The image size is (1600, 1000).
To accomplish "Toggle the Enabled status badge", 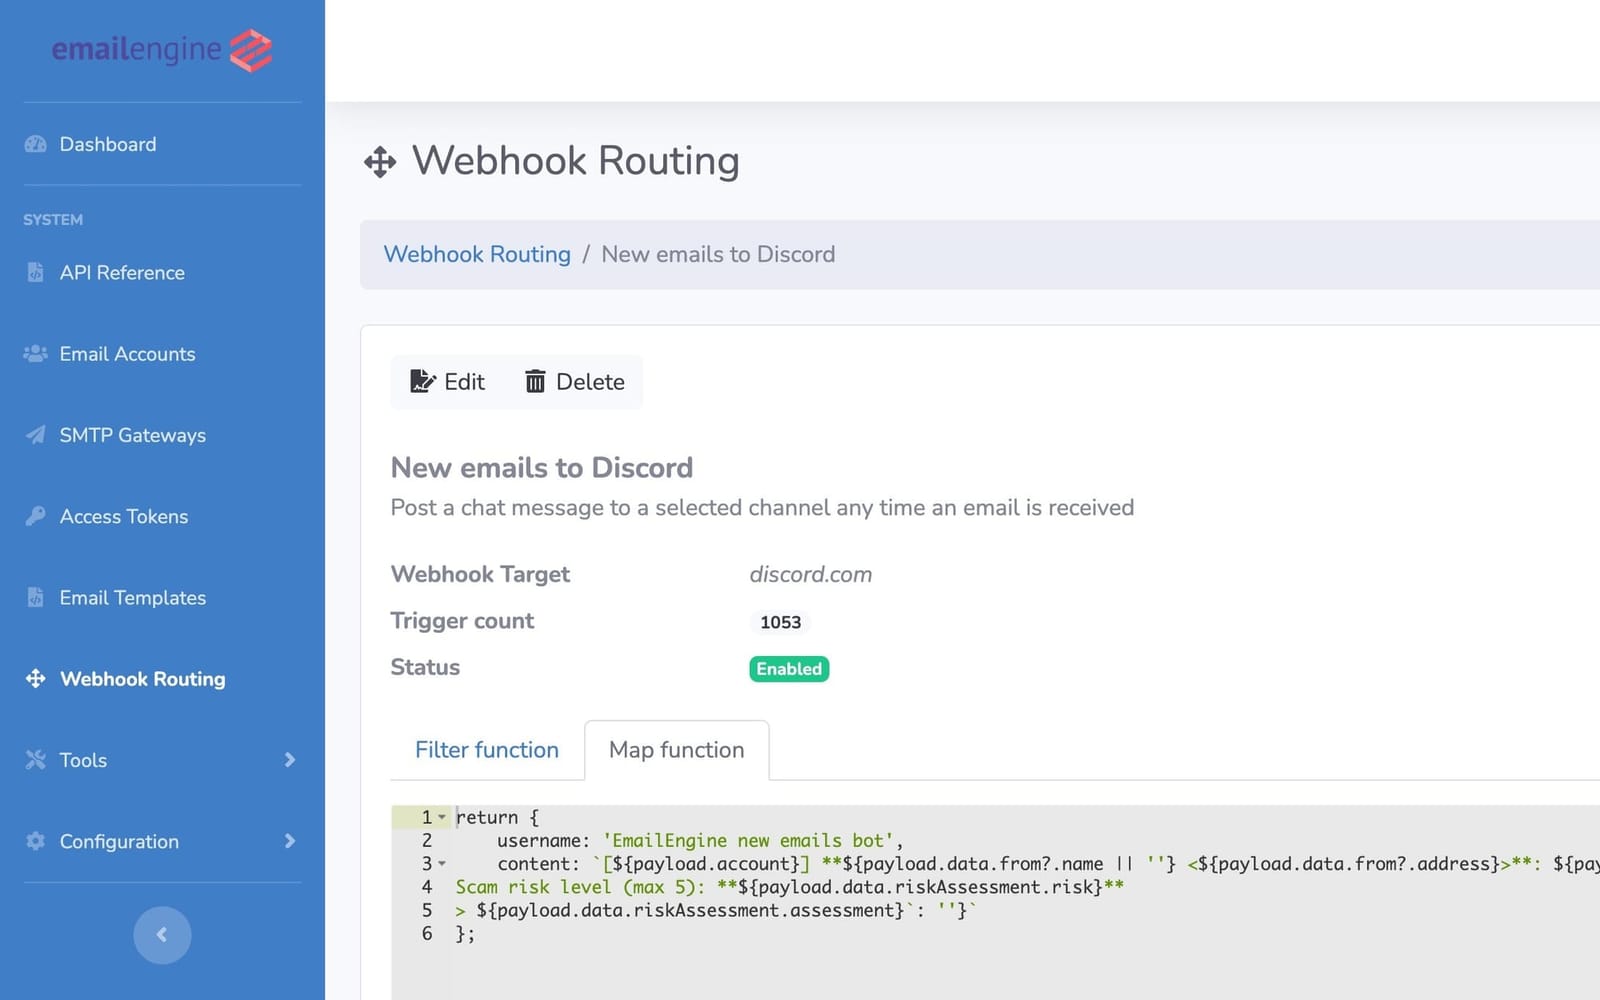I will [788, 668].
